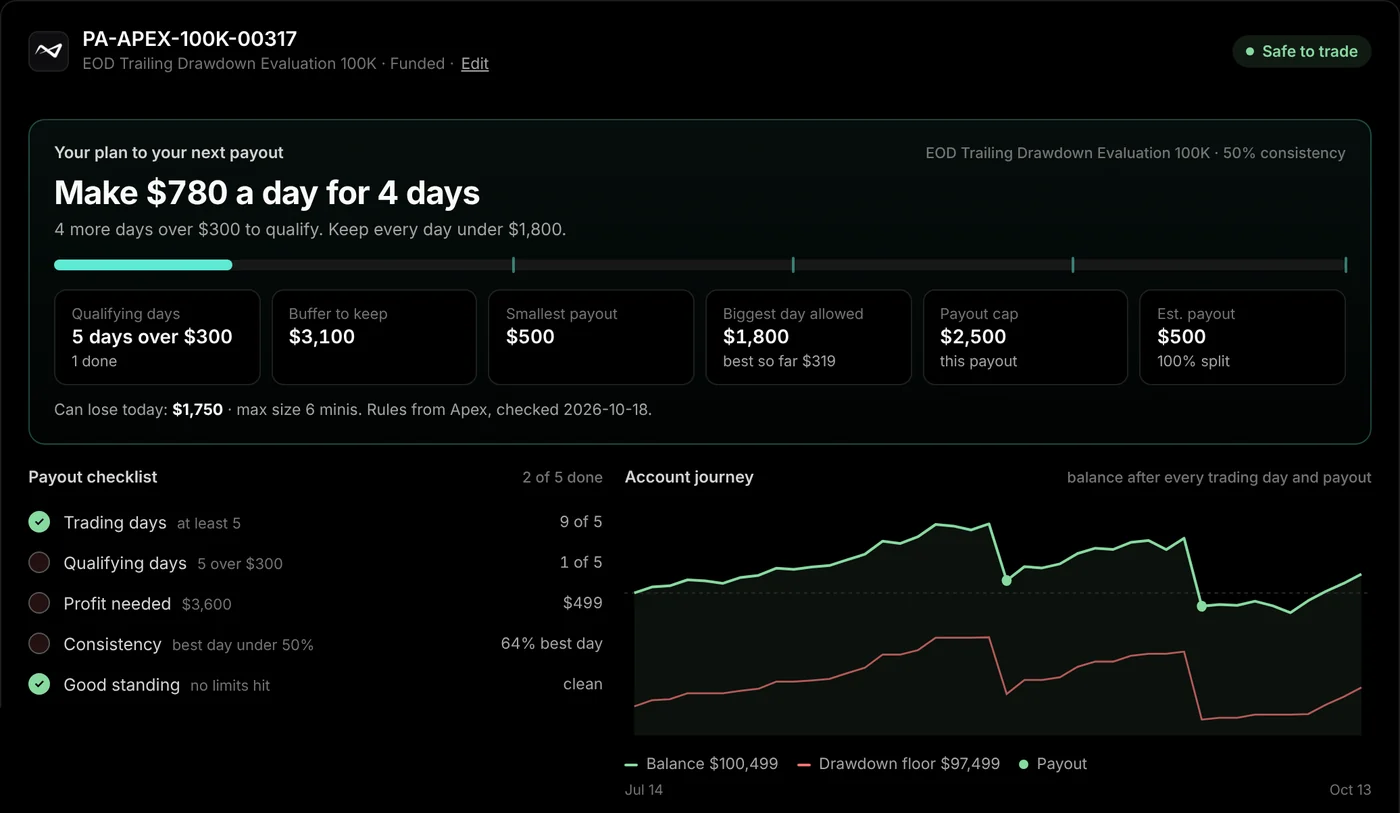Toggle the Trading days checklist checkmark
1400x813 pixels.
(39, 522)
